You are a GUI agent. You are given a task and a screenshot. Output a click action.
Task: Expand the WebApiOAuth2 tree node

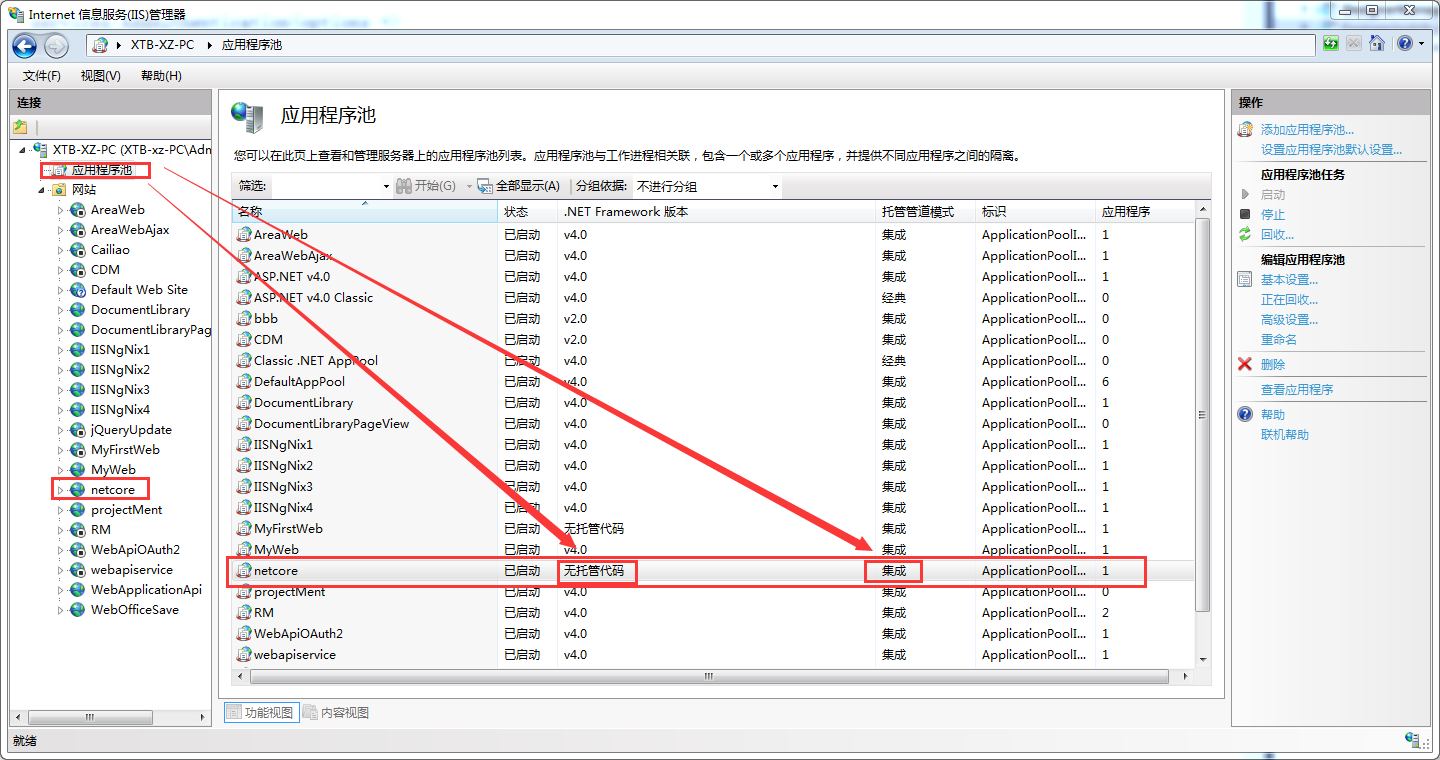pos(60,550)
